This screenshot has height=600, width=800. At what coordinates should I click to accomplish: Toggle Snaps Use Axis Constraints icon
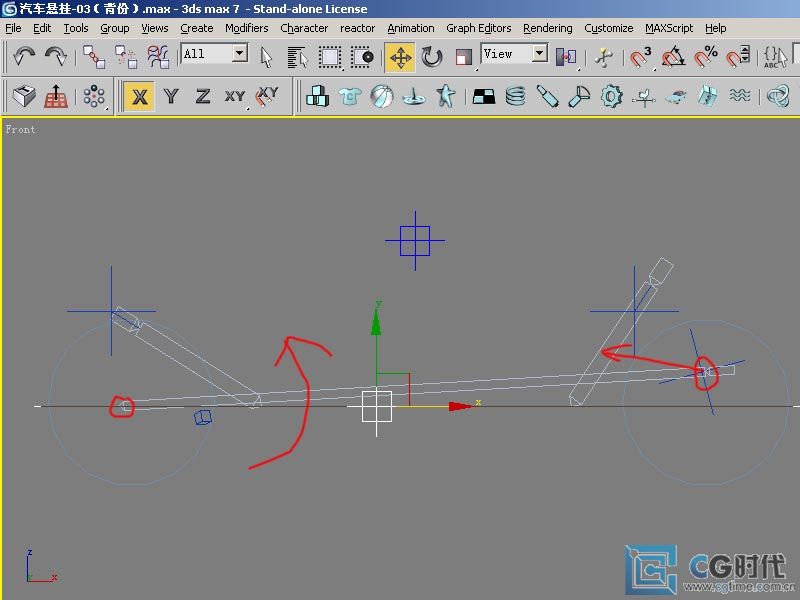coord(266,96)
